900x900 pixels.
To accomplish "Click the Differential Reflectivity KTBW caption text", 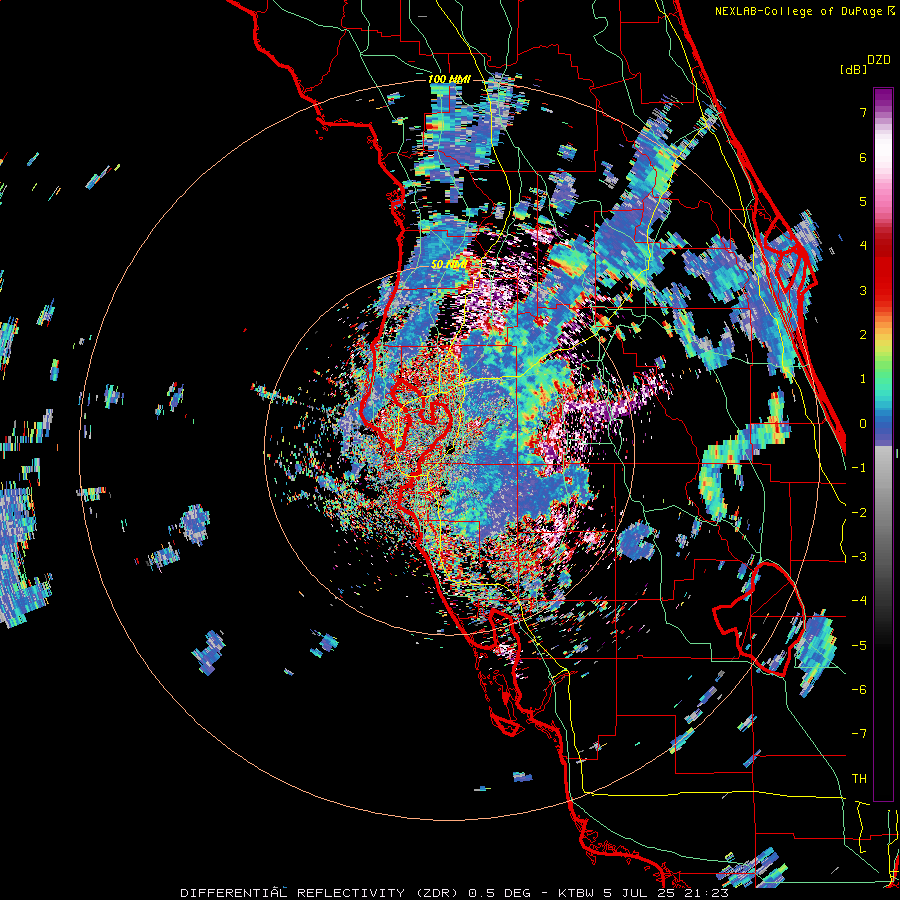I will tap(455, 893).
